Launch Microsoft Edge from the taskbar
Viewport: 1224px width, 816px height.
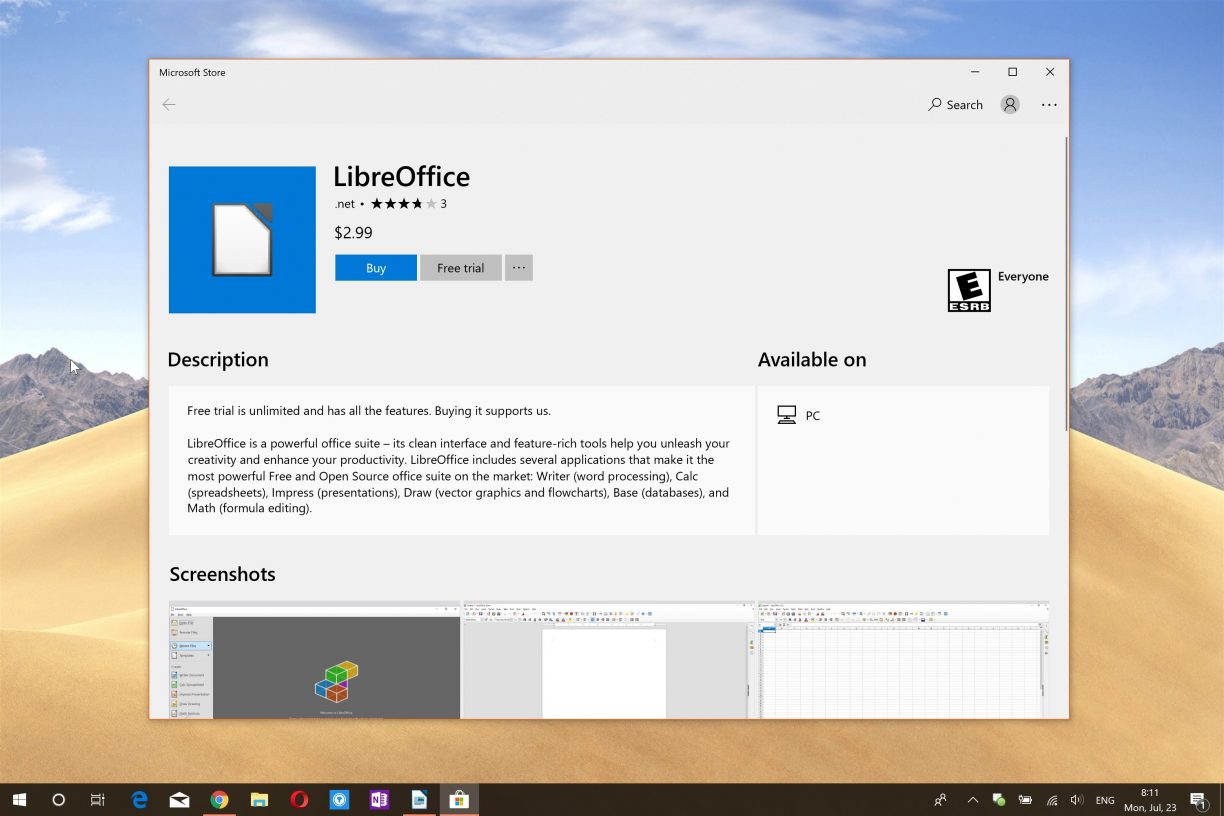pyautogui.click(x=140, y=800)
